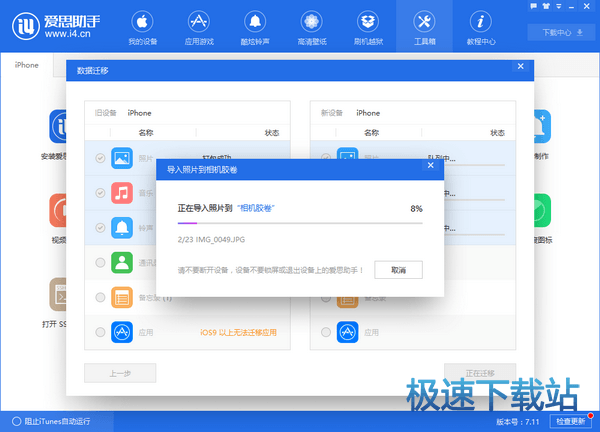Close the 数据迁移 dialog
This screenshot has height=432, width=600.
click(520, 66)
